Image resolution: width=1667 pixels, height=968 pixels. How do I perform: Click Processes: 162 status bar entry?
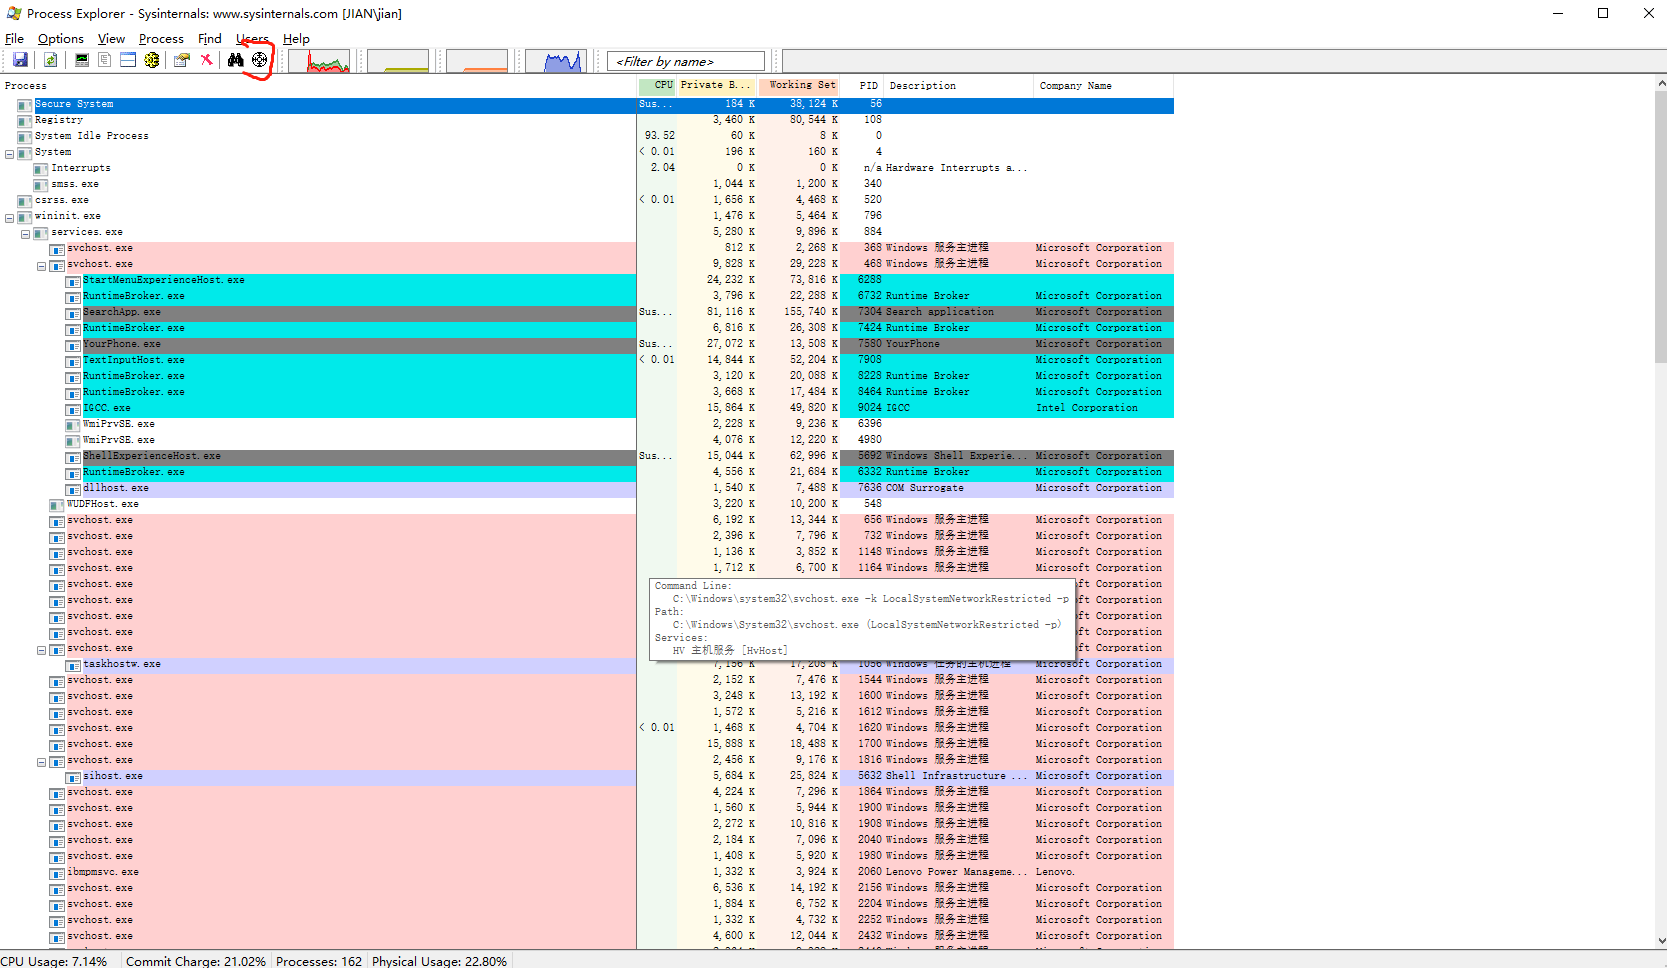pos(319,961)
